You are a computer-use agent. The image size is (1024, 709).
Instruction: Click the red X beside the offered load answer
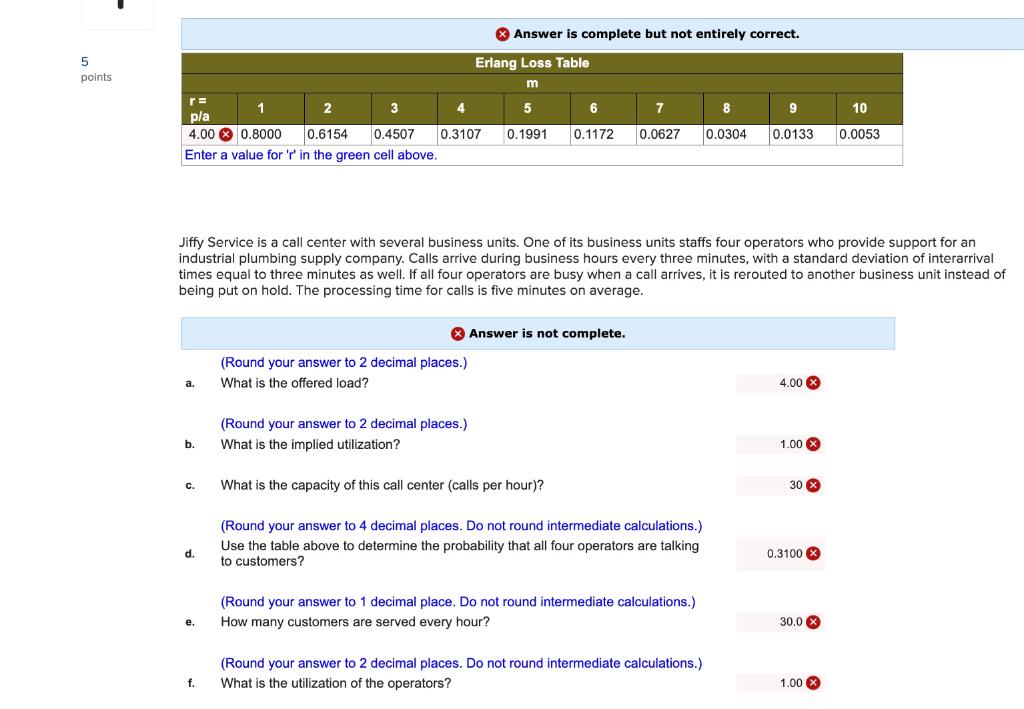pyautogui.click(x=812, y=382)
